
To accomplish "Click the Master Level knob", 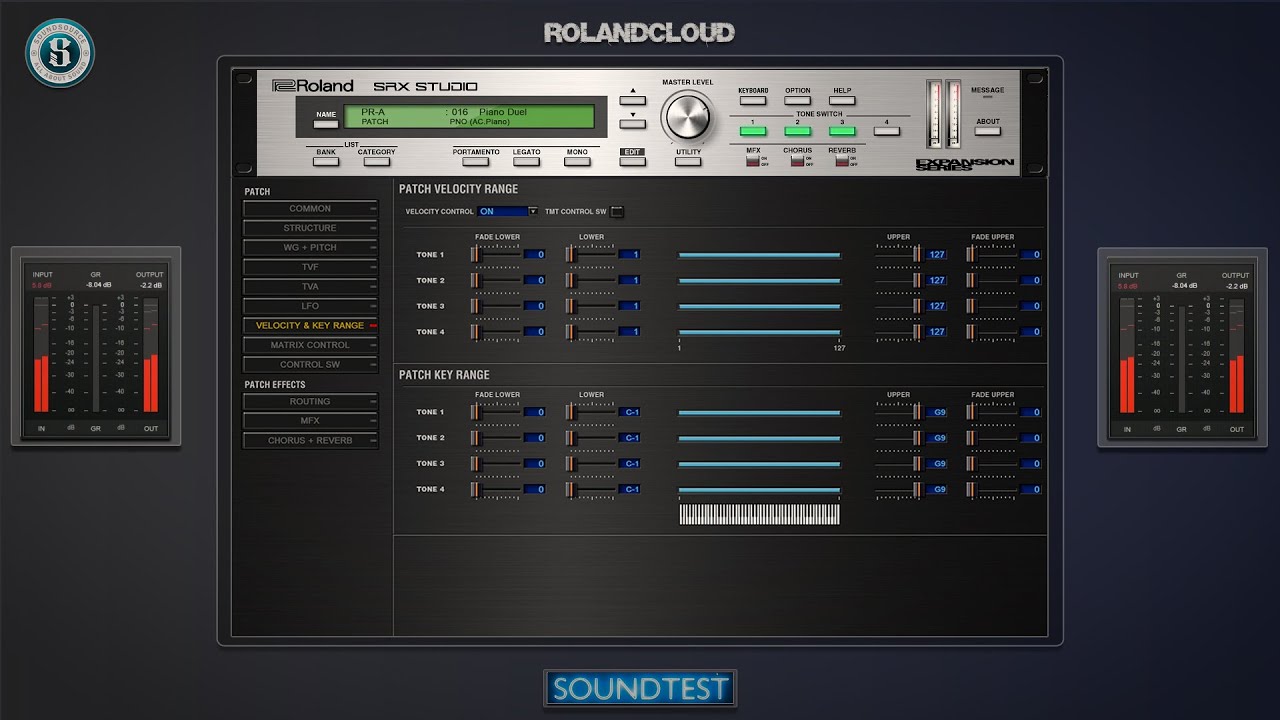I will pos(688,116).
